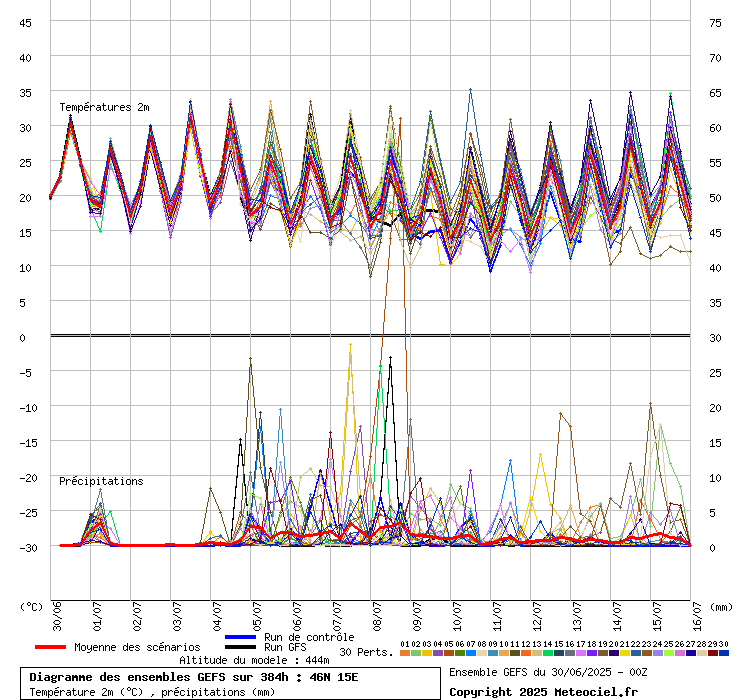Click the 'Diagramme des ensembles GEFS' title box
This screenshot has height=700, width=740.
point(230,683)
